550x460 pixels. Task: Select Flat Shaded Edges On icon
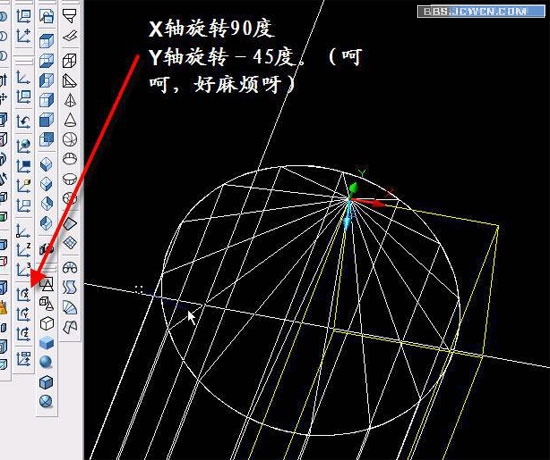[46, 382]
